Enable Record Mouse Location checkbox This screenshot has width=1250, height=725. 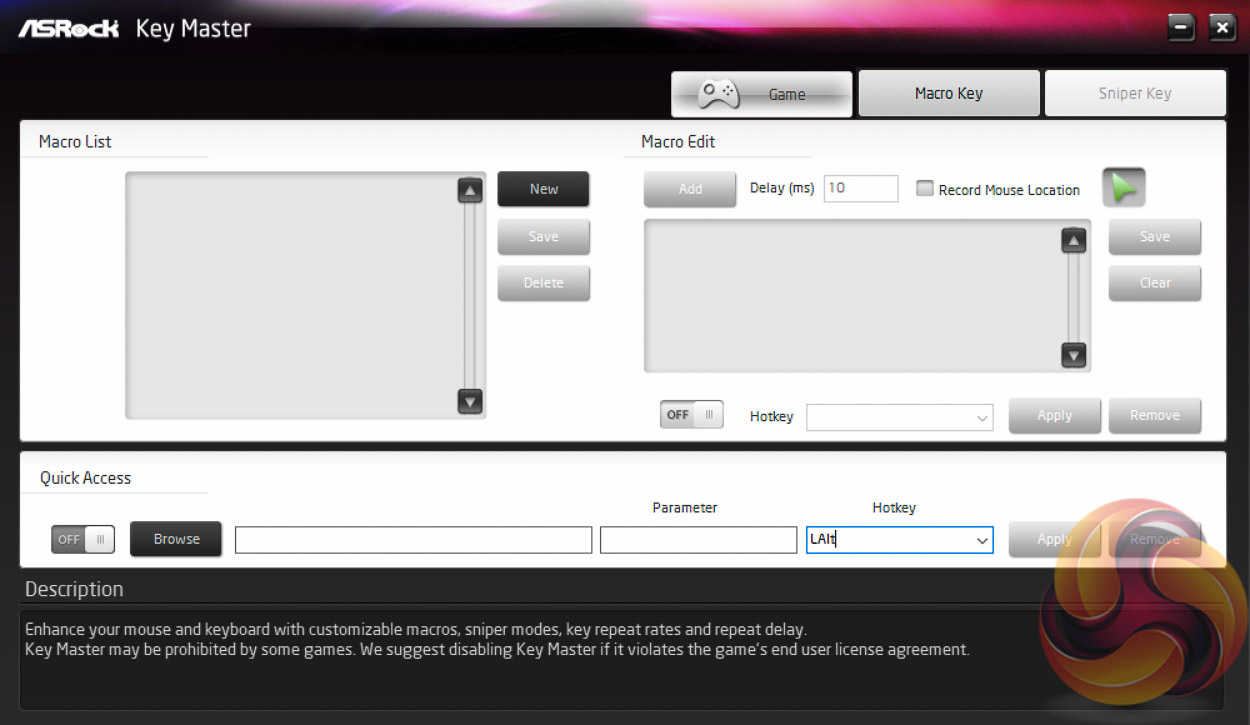925,189
